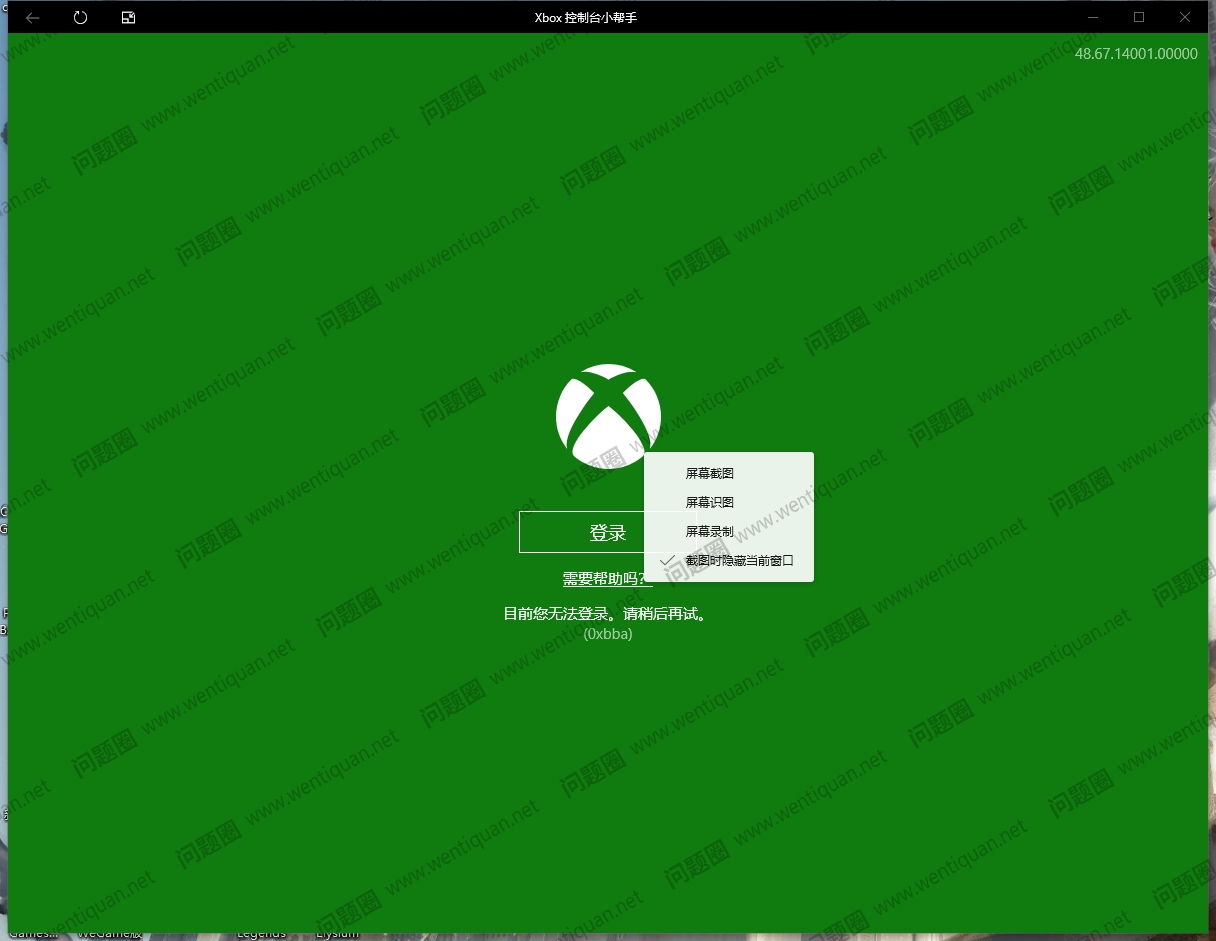Click the version number 48.67.14001.00000
The height and width of the screenshot is (941, 1216).
(1136, 54)
